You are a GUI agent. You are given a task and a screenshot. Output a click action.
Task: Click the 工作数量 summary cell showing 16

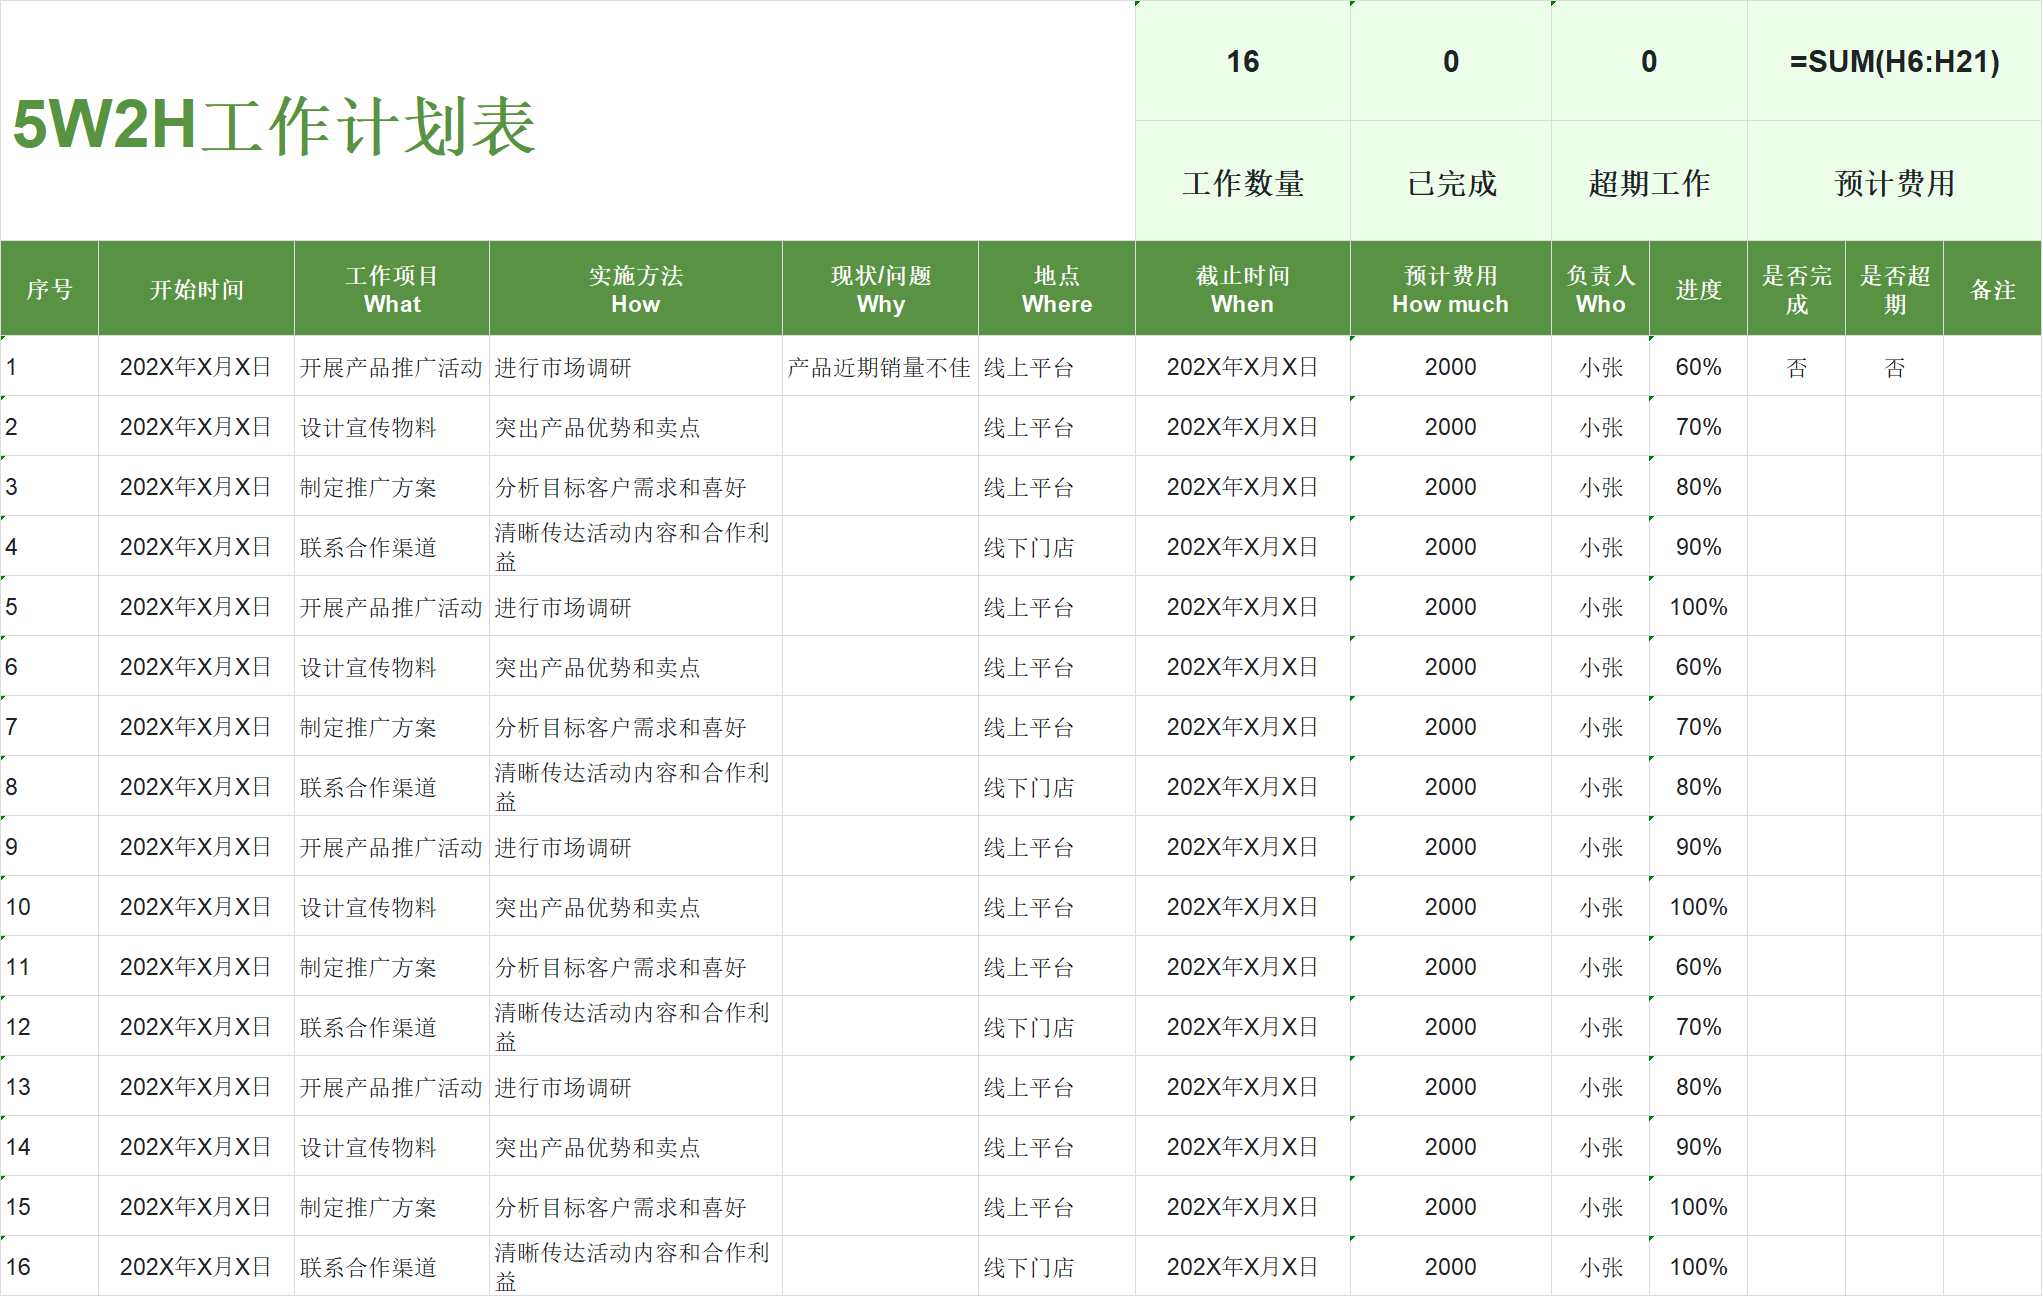click(x=1241, y=62)
